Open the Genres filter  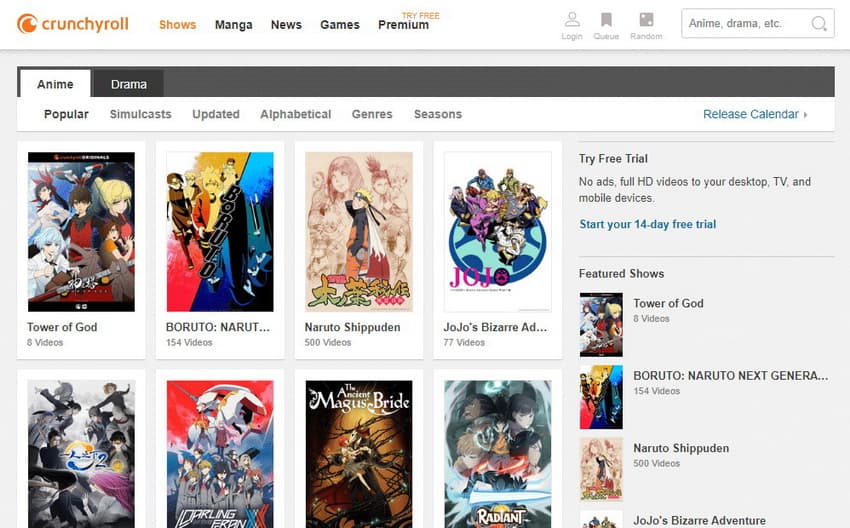tap(372, 114)
